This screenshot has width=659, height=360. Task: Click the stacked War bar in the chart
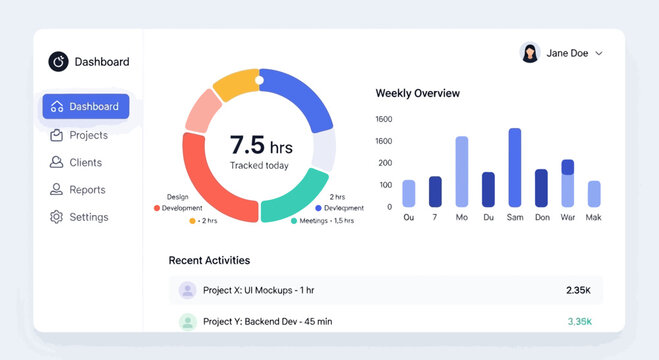(568, 183)
